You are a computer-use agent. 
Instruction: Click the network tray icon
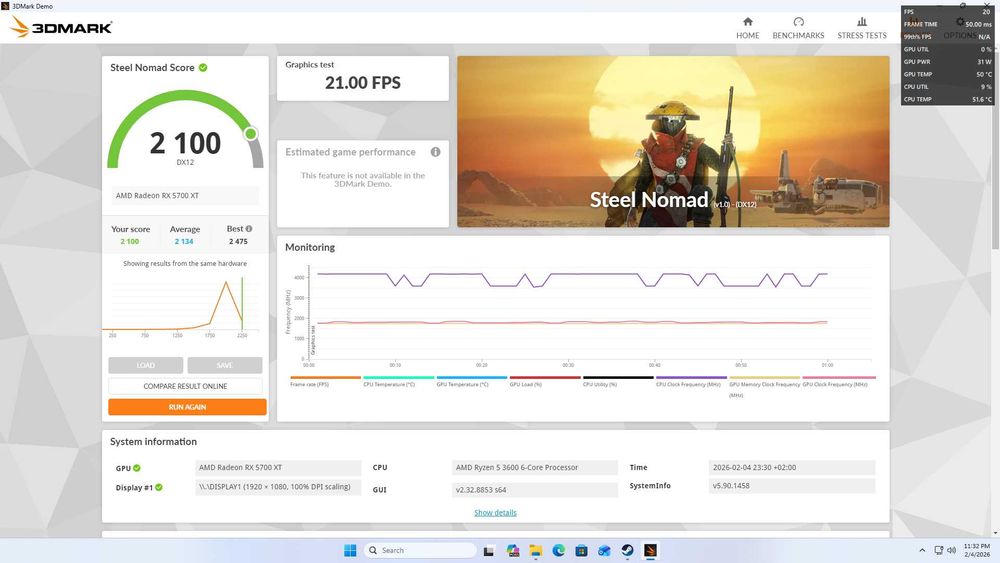[938, 550]
